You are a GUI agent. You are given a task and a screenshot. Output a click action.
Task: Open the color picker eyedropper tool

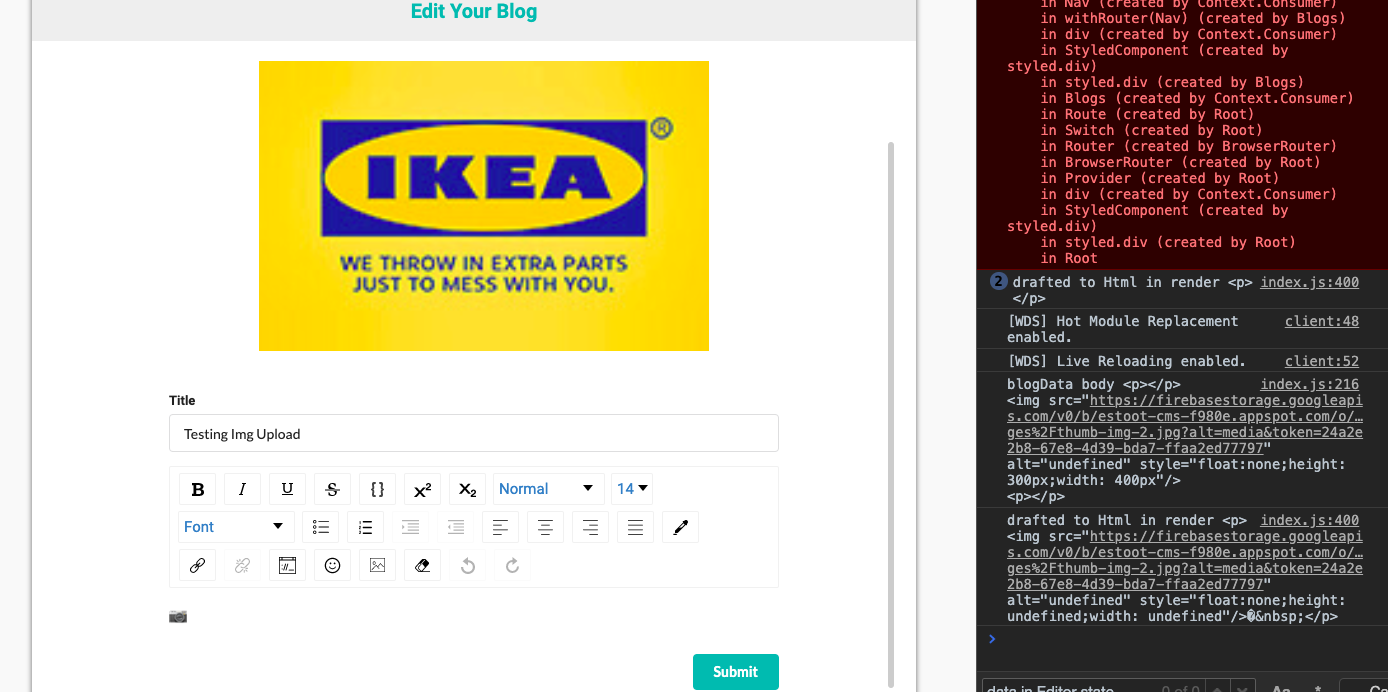[x=680, y=527]
